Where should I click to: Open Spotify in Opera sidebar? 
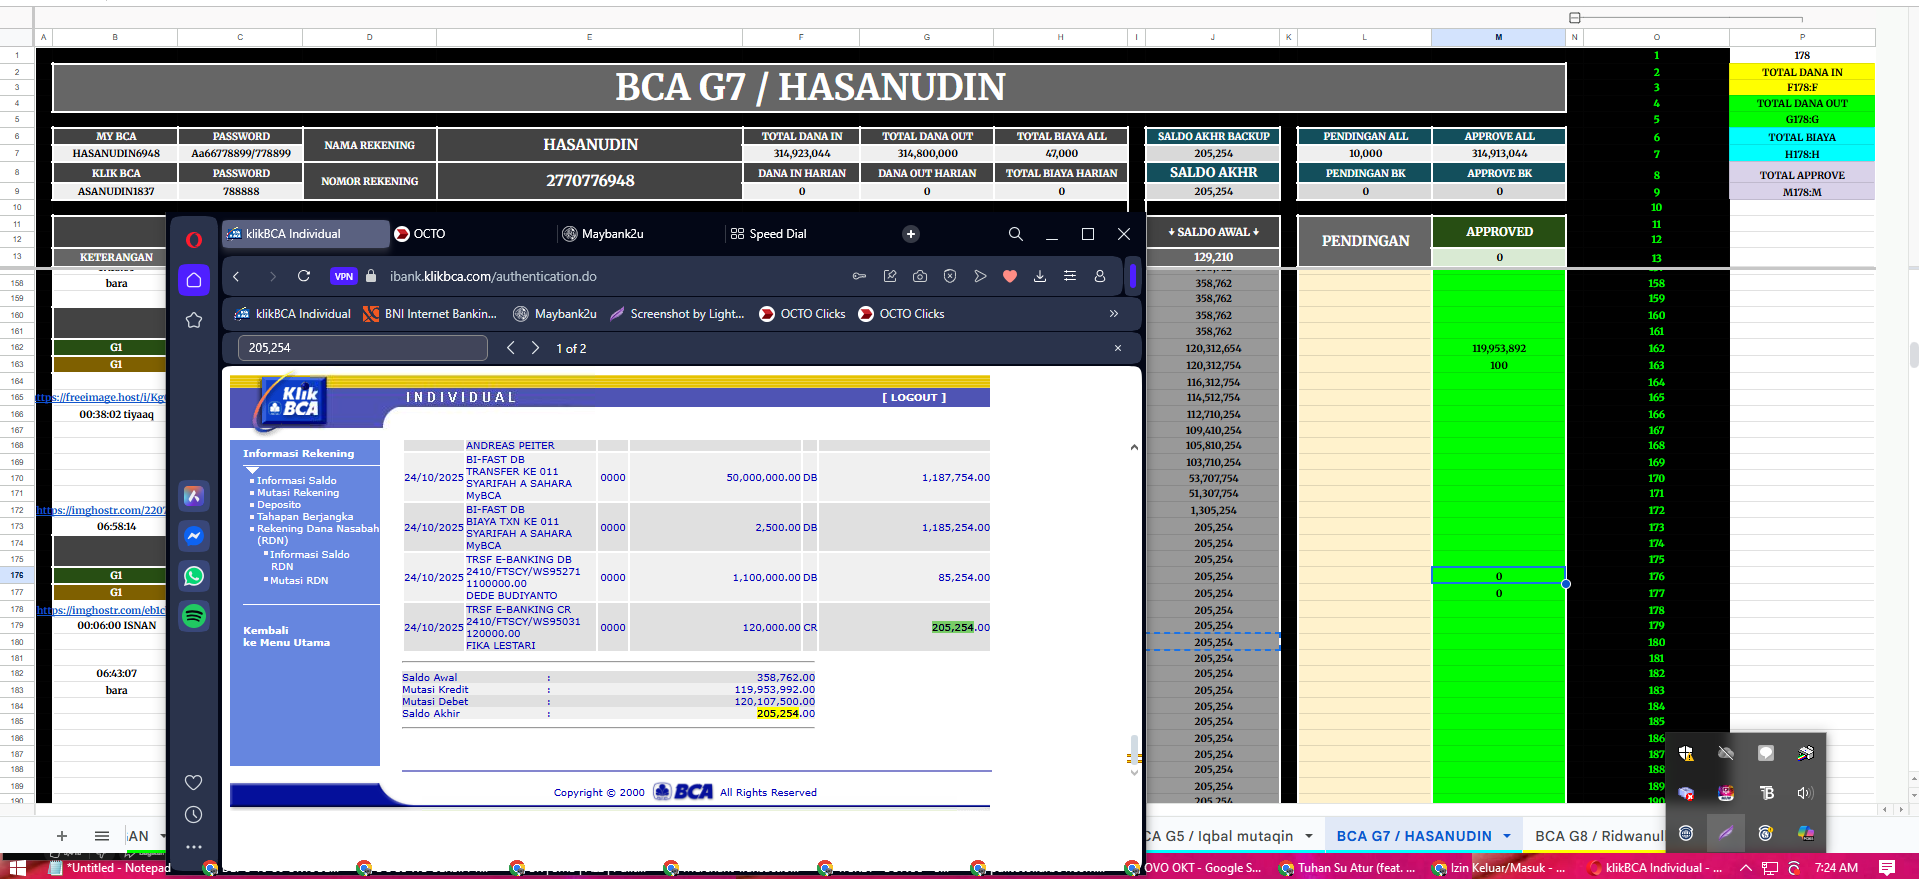coord(194,616)
